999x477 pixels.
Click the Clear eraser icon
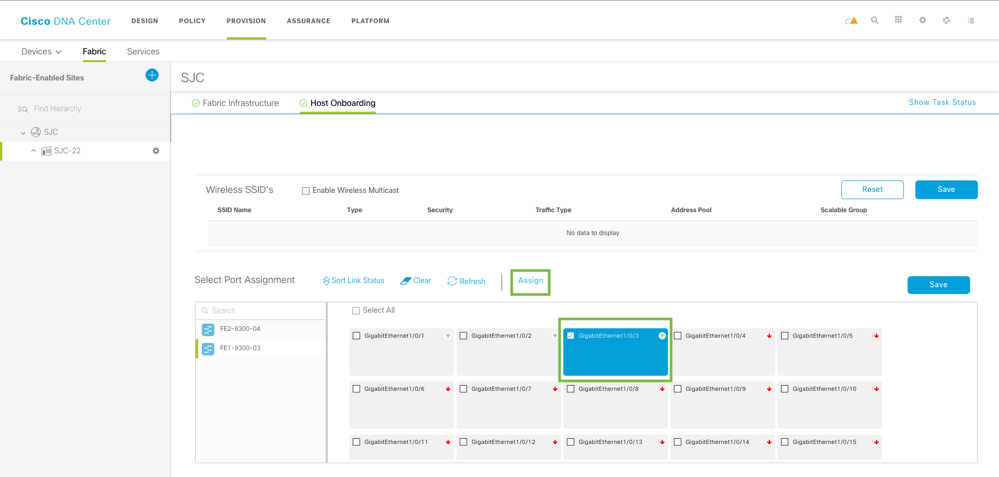(x=405, y=281)
